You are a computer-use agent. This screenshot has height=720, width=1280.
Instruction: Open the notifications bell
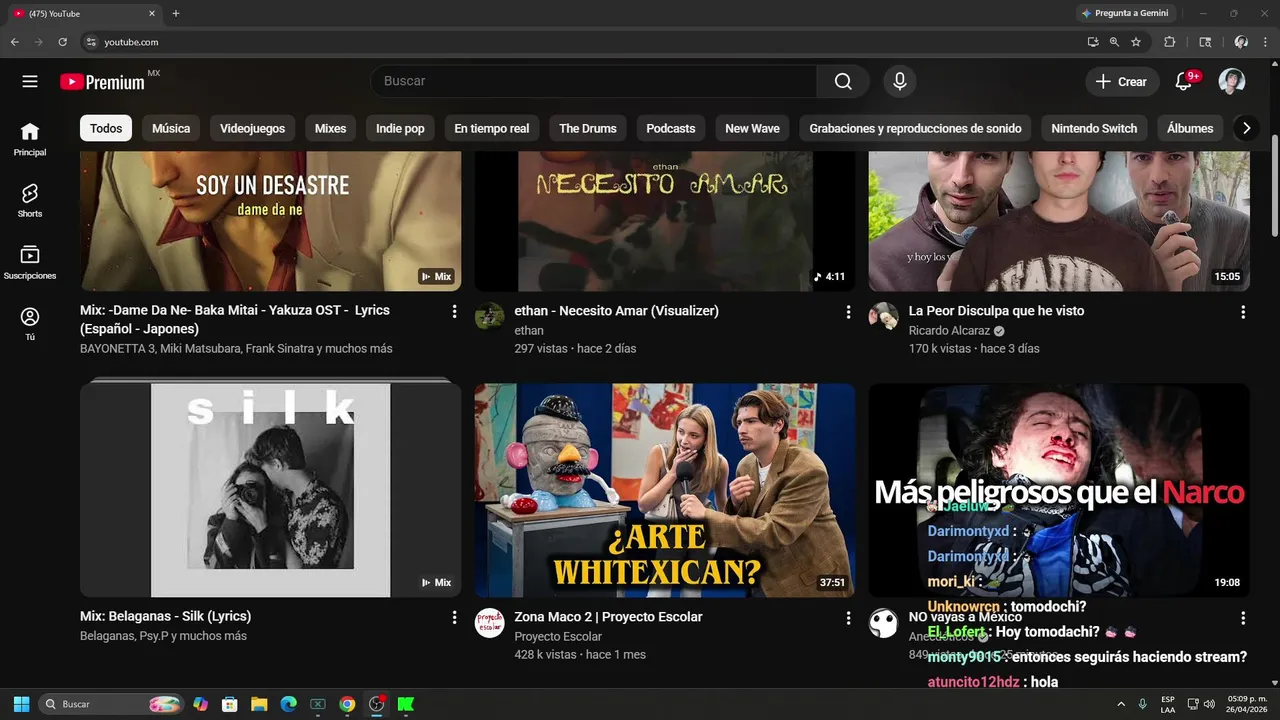1184,81
